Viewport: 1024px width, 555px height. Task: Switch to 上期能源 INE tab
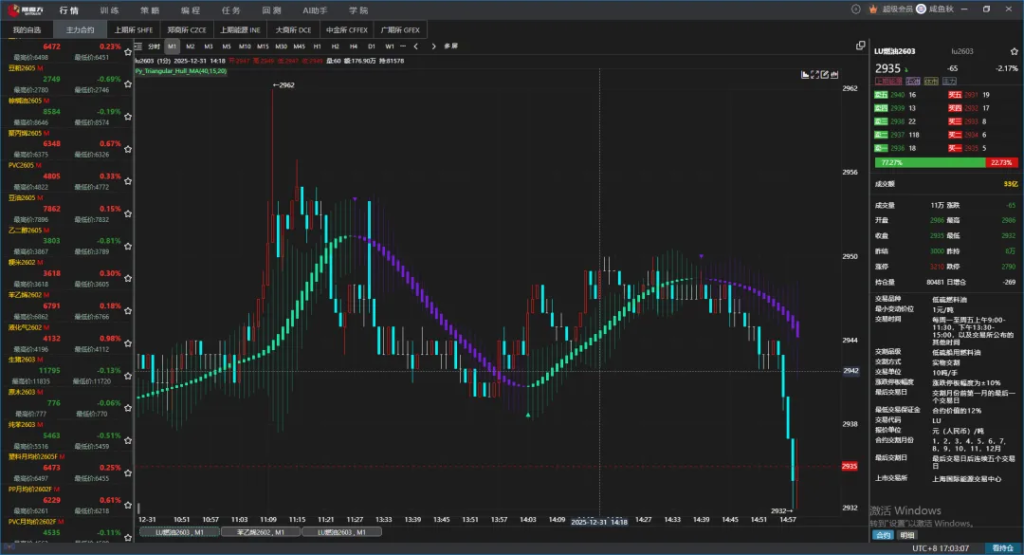[x=240, y=30]
